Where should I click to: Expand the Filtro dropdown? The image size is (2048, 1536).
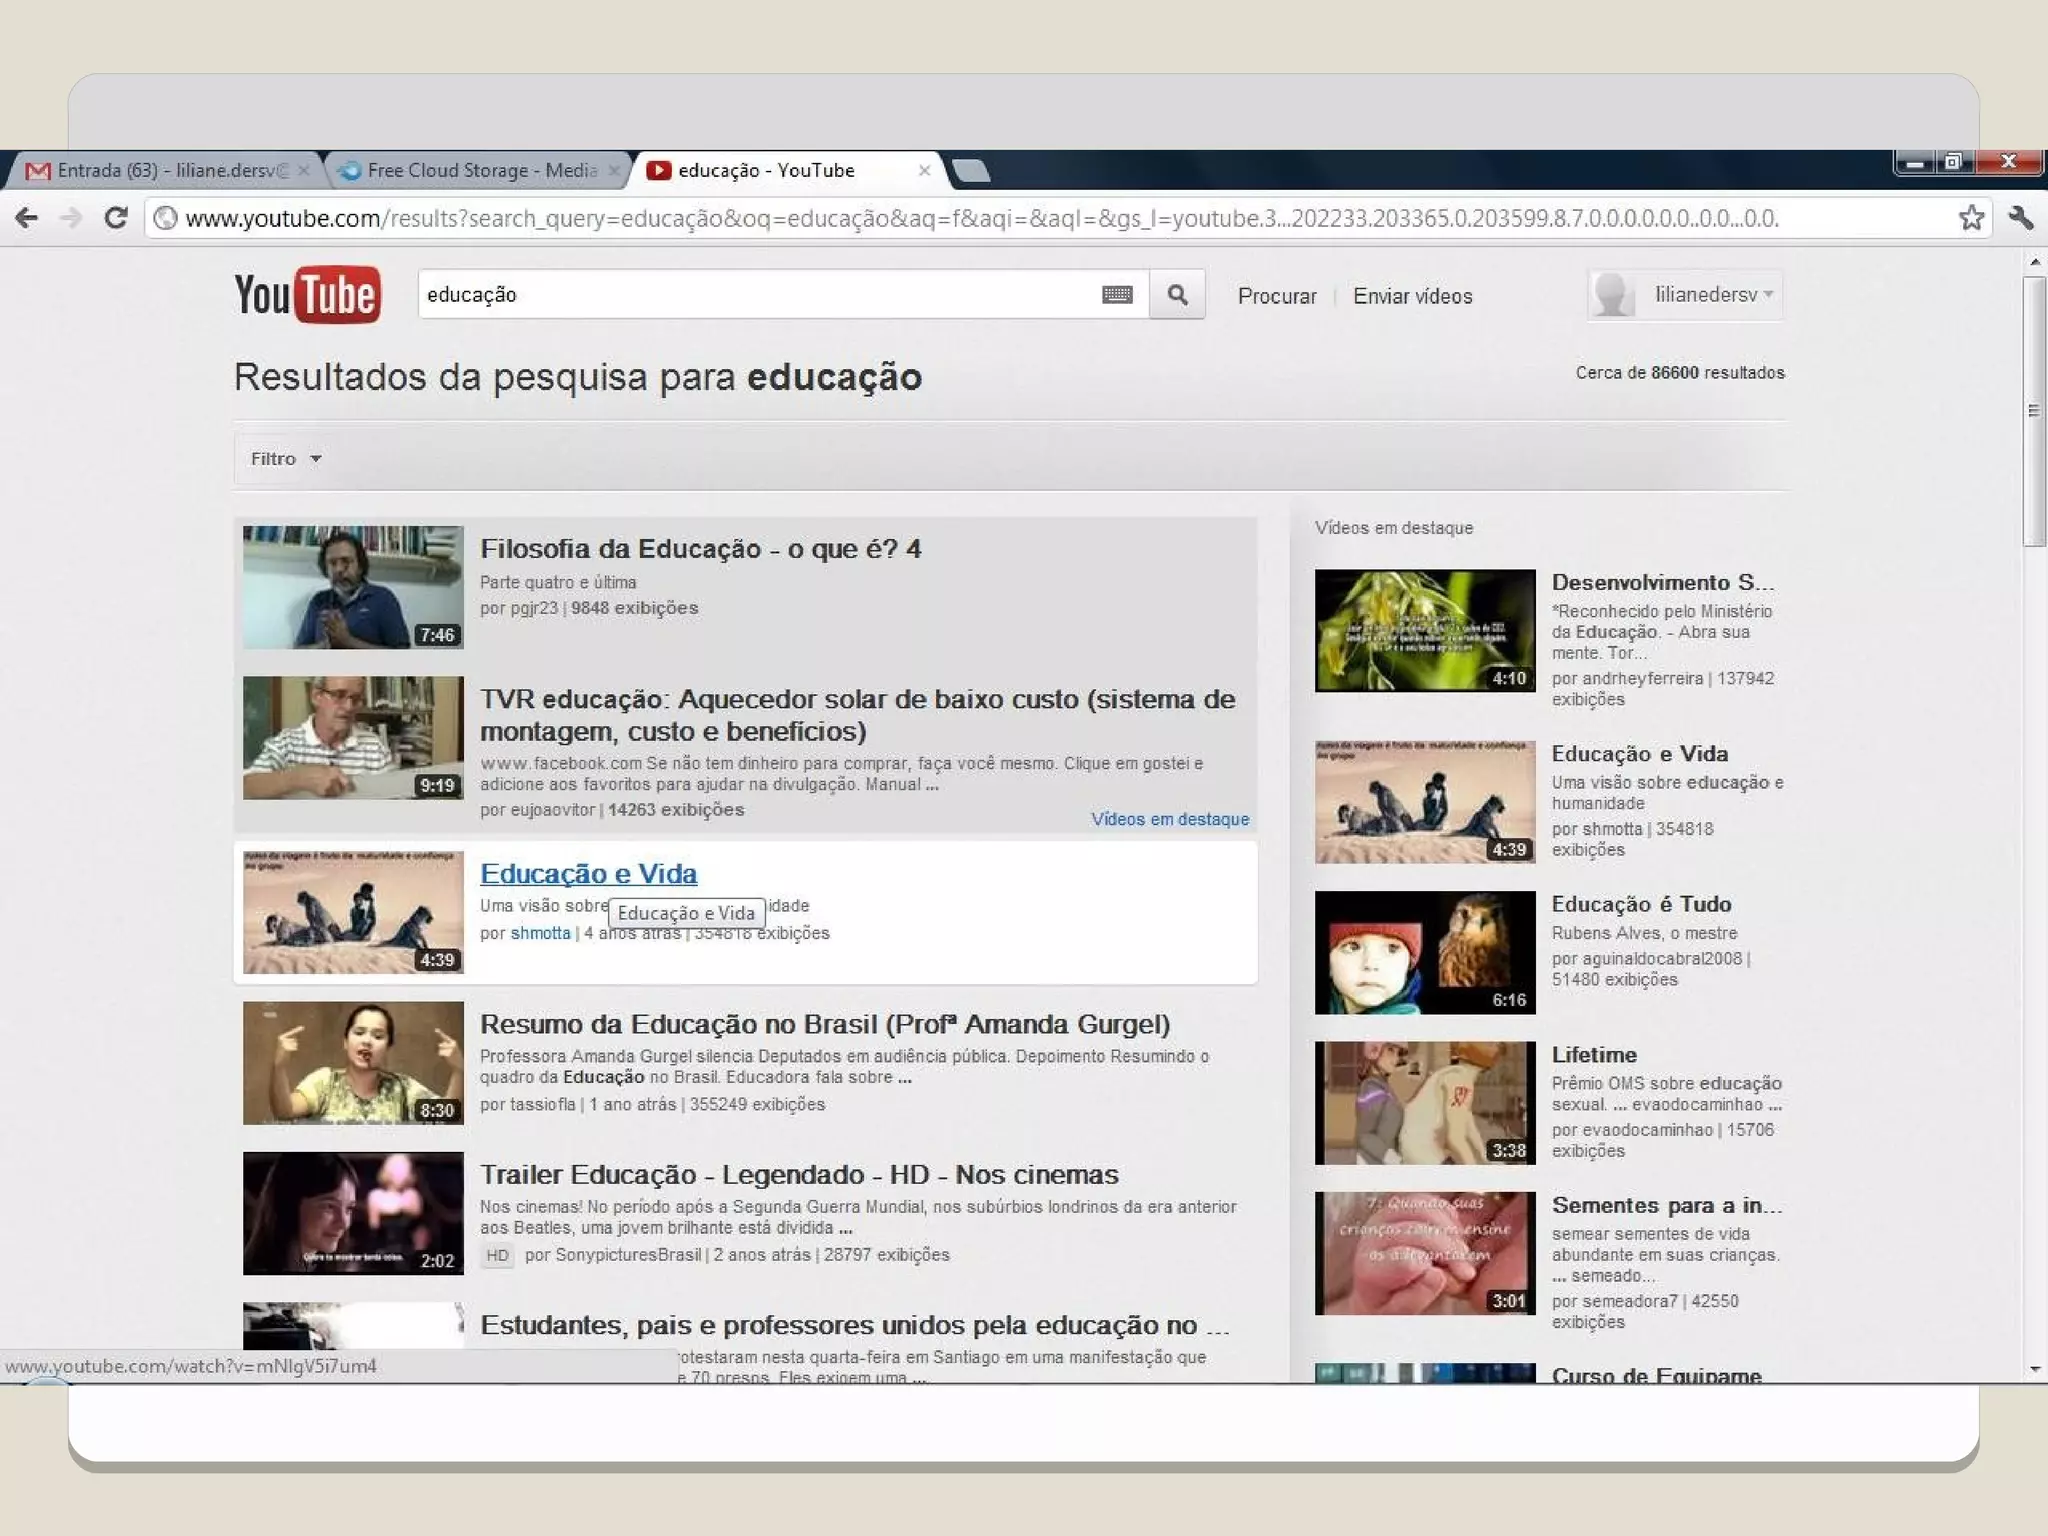point(285,459)
